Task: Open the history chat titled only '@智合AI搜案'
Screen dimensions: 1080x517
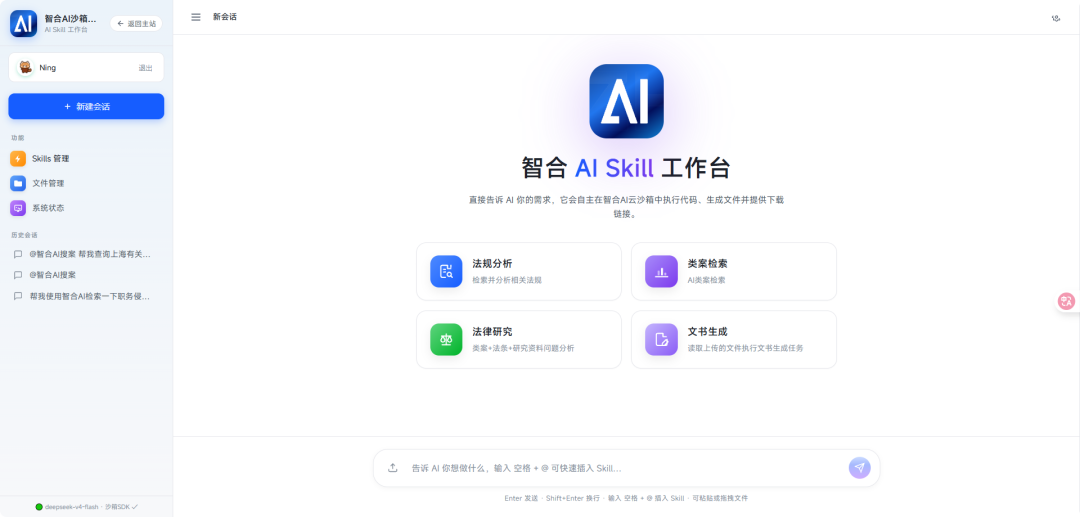Action: (x=86, y=275)
